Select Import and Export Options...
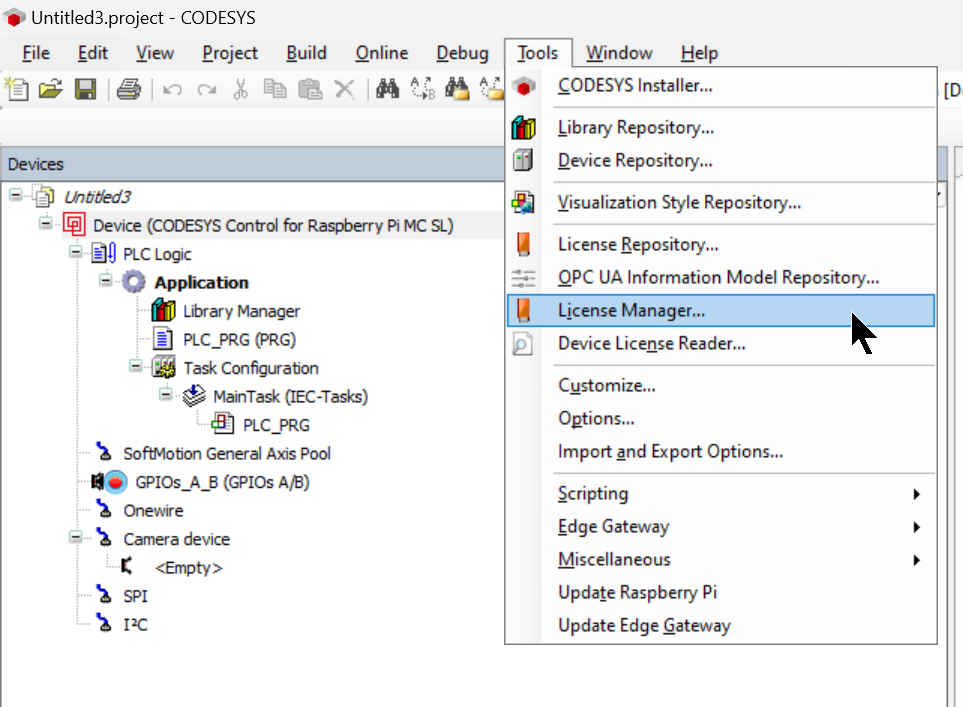 (721, 452)
